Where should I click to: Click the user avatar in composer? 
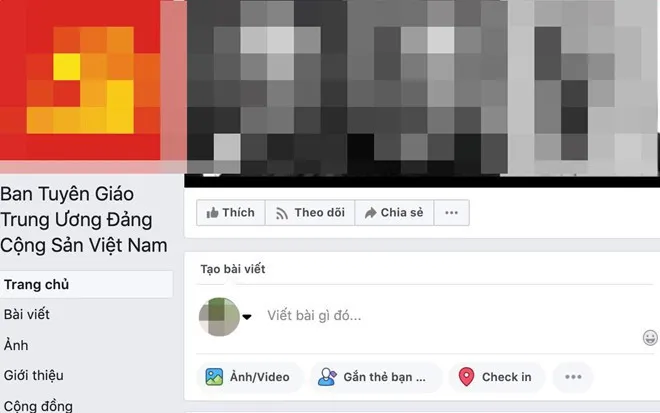(219, 317)
